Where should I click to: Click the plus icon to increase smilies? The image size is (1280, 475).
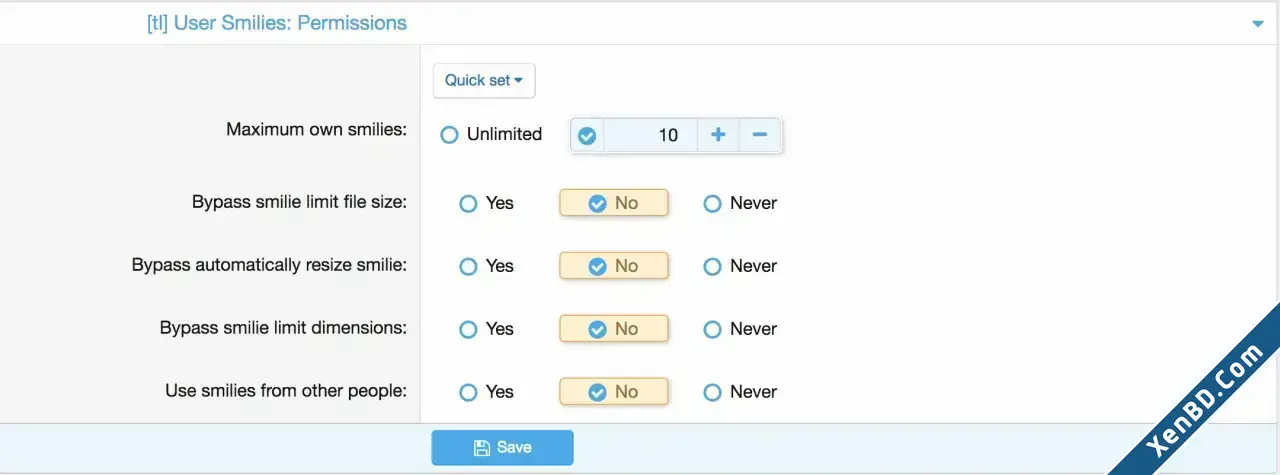point(718,135)
